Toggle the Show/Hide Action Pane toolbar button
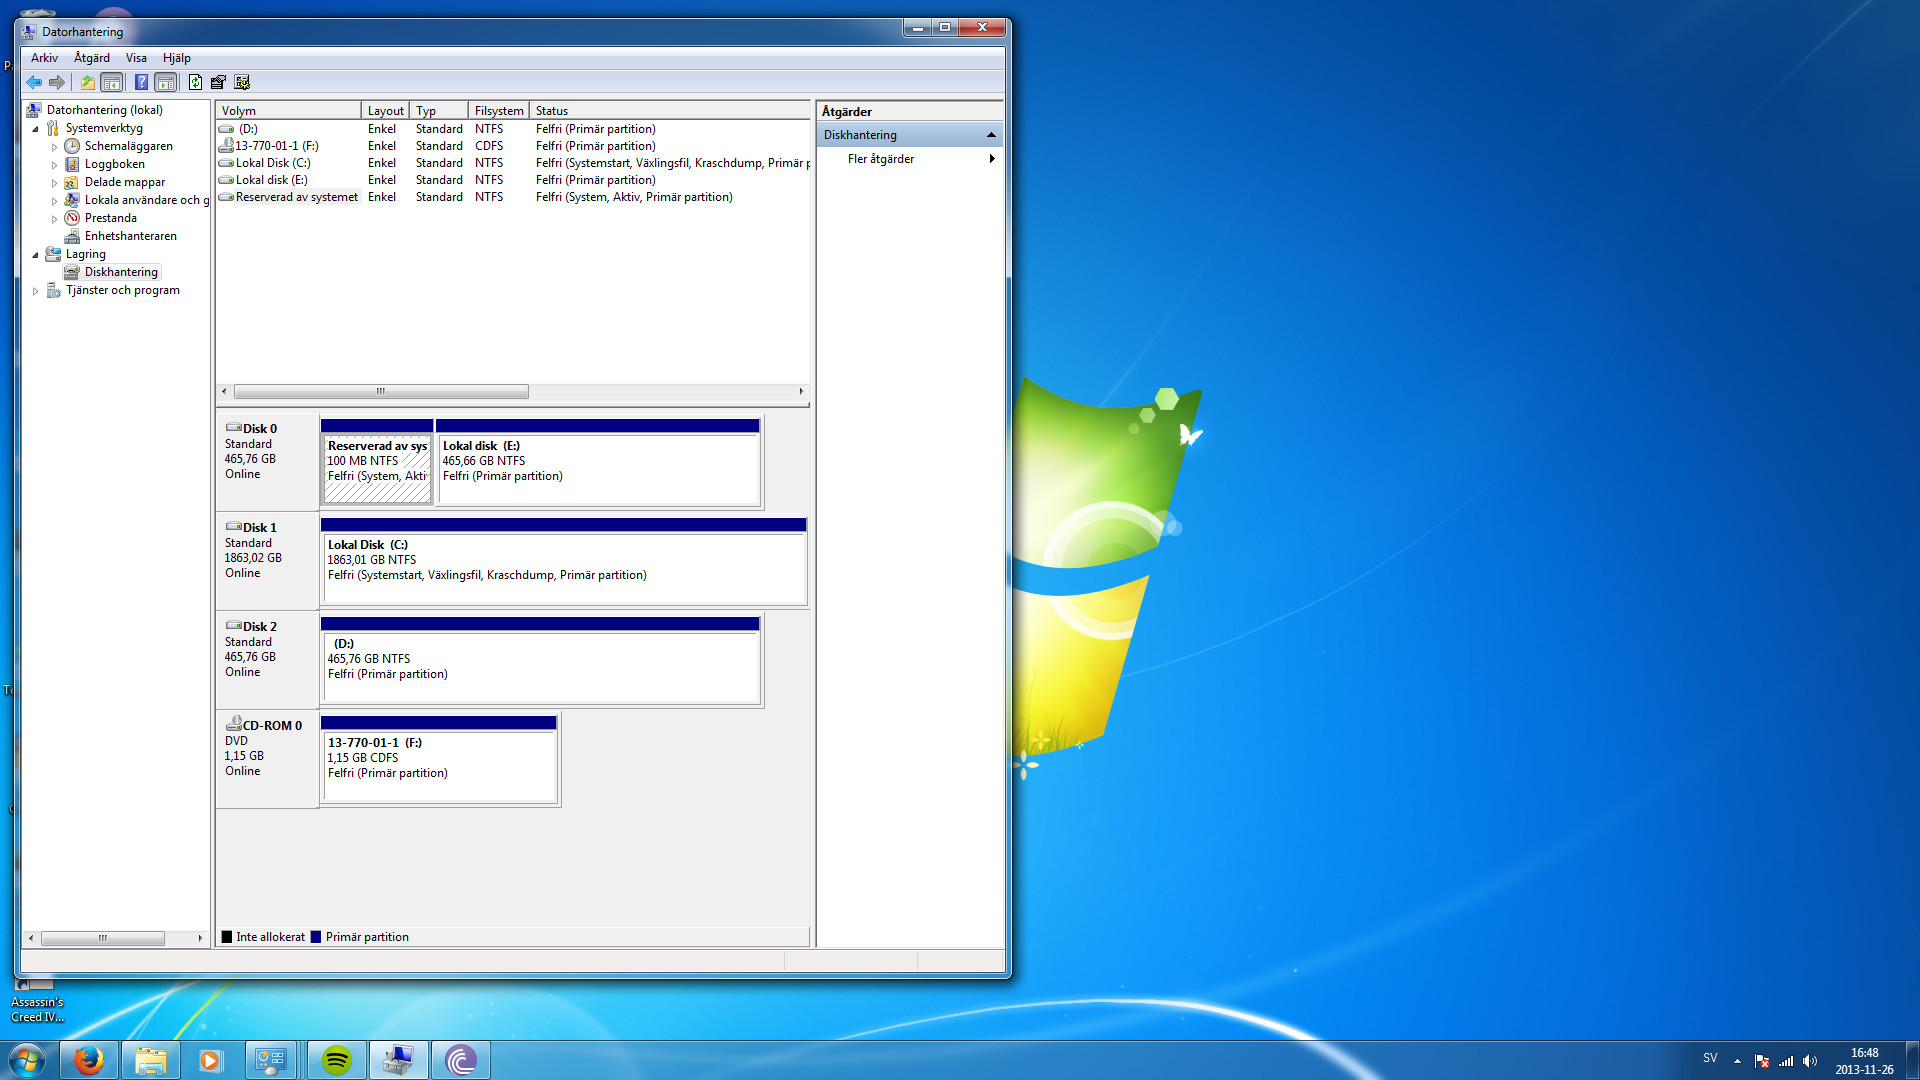Image resolution: width=1920 pixels, height=1080 pixels. [166, 82]
